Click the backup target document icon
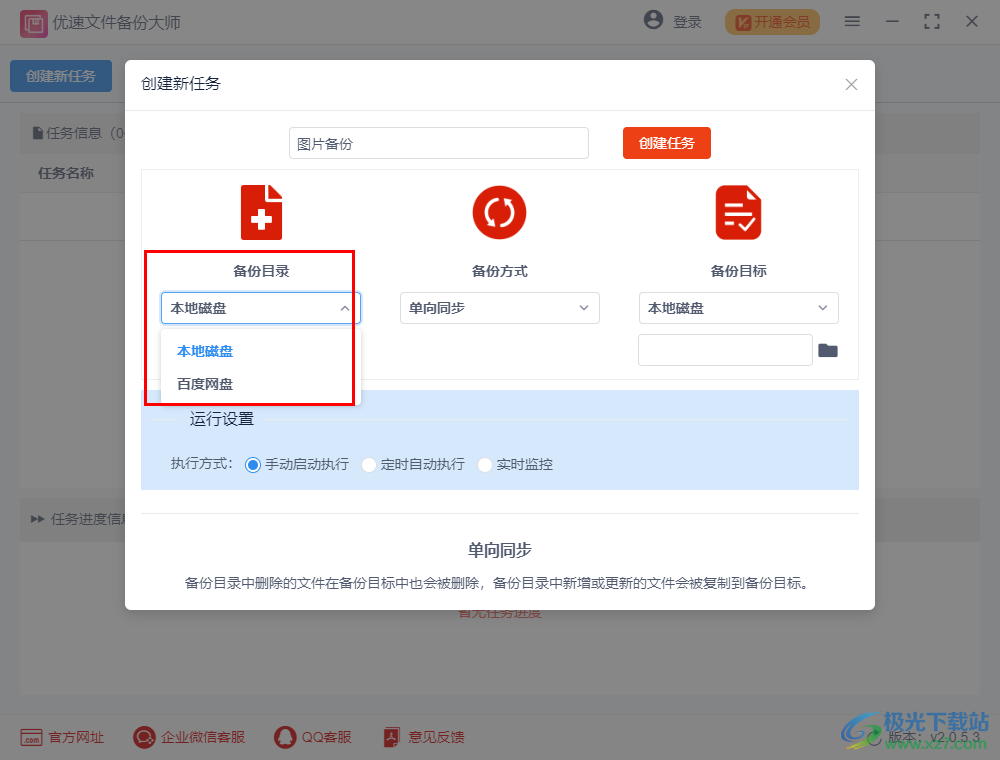Image resolution: width=1000 pixels, height=760 pixels. pyautogui.click(x=738, y=212)
